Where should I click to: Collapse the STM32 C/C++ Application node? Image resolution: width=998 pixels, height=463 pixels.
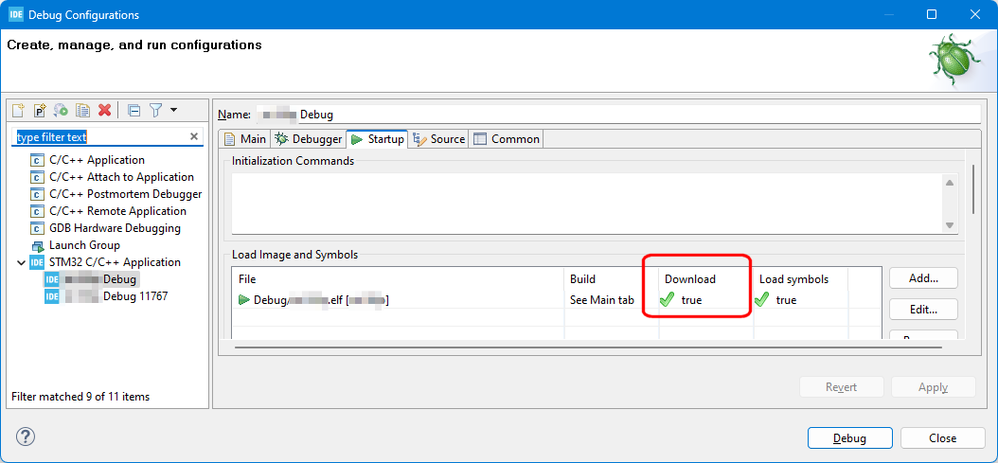pyautogui.click(x=22, y=262)
